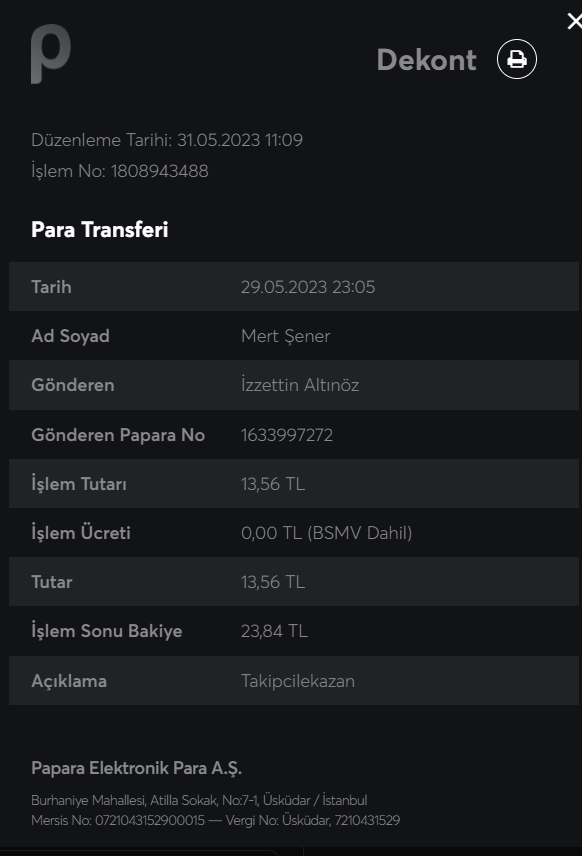Select the Açıklama text Takipcilekazan
This screenshot has height=856, width=582.
pos(298,681)
